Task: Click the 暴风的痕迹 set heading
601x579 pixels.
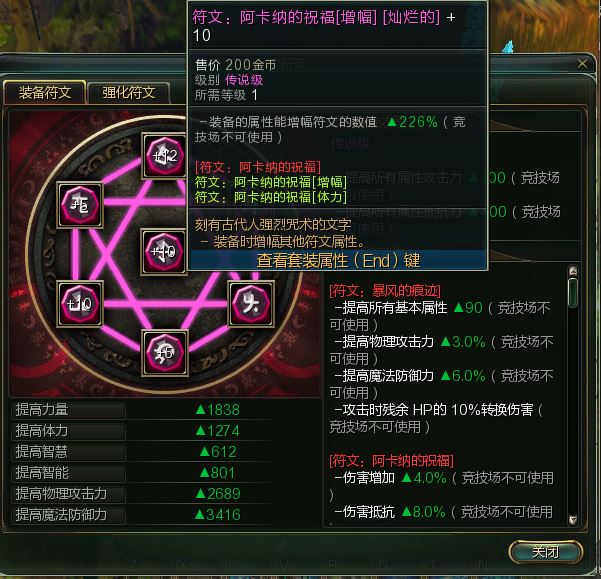Action: 385,291
